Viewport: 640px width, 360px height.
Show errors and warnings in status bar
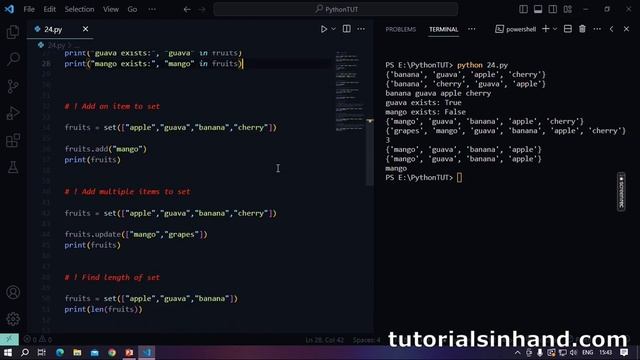pyautogui.click(x=38, y=339)
